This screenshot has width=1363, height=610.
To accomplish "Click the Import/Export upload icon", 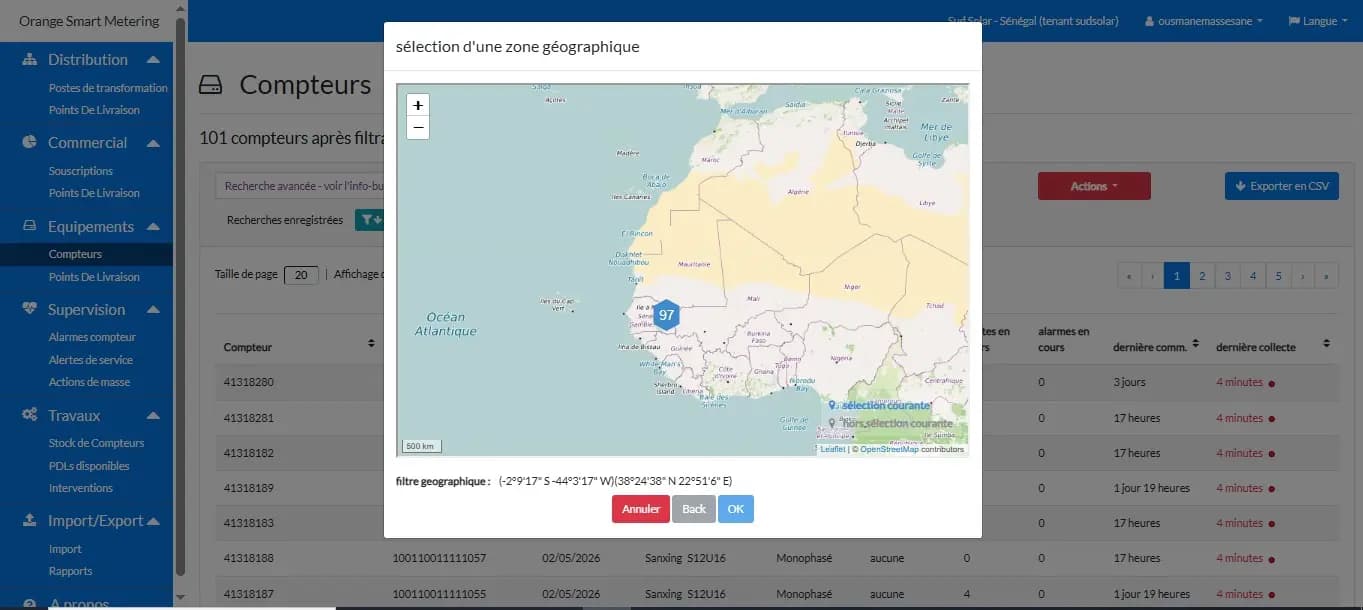I will pyautogui.click(x=30, y=521).
